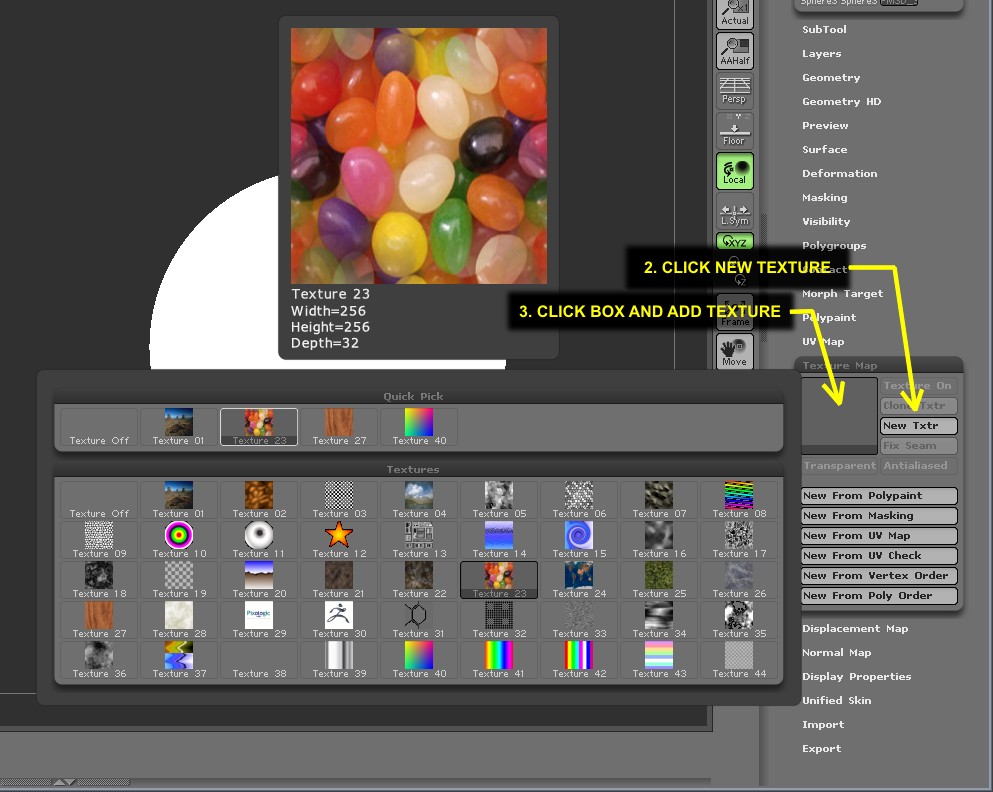Toggle the Antialiased option
The height and width of the screenshot is (792, 993).
pyautogui.click(x=918, y=465)
